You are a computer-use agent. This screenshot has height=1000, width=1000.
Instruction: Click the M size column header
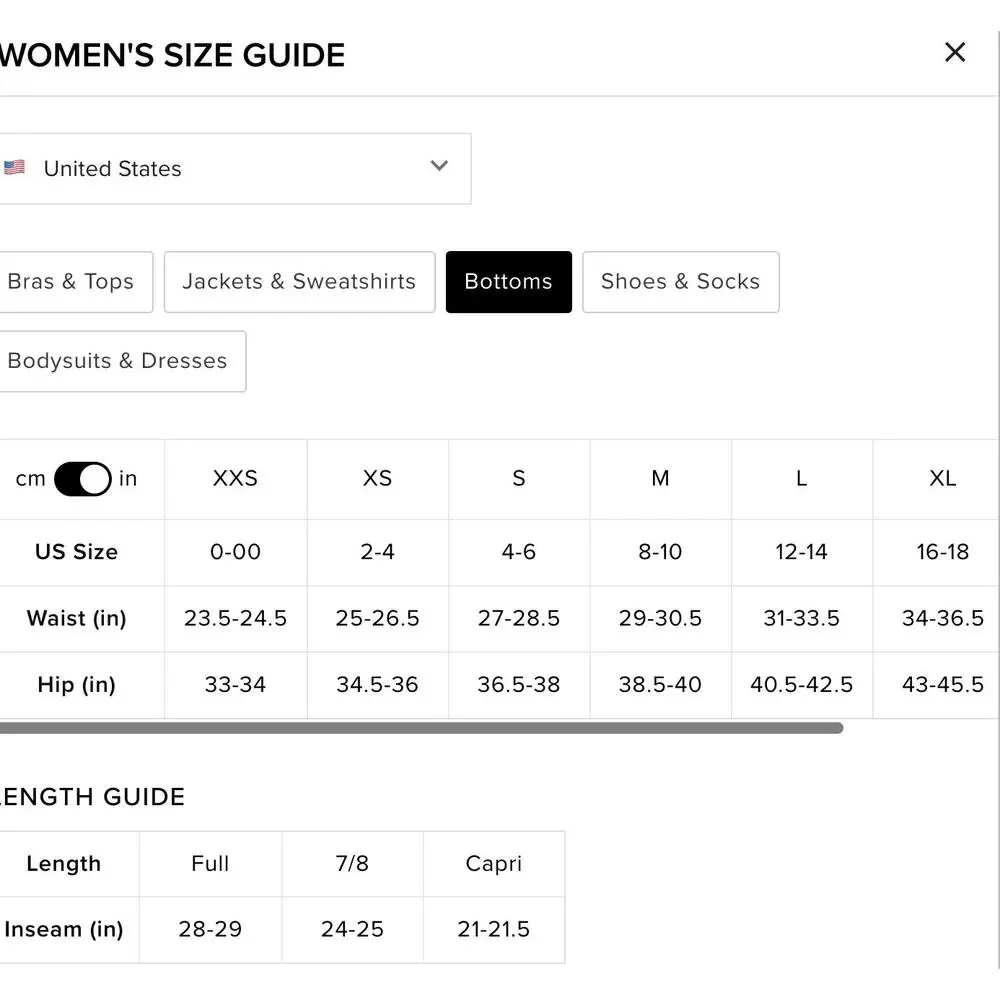pyautogui.click(x=661, y=478)
